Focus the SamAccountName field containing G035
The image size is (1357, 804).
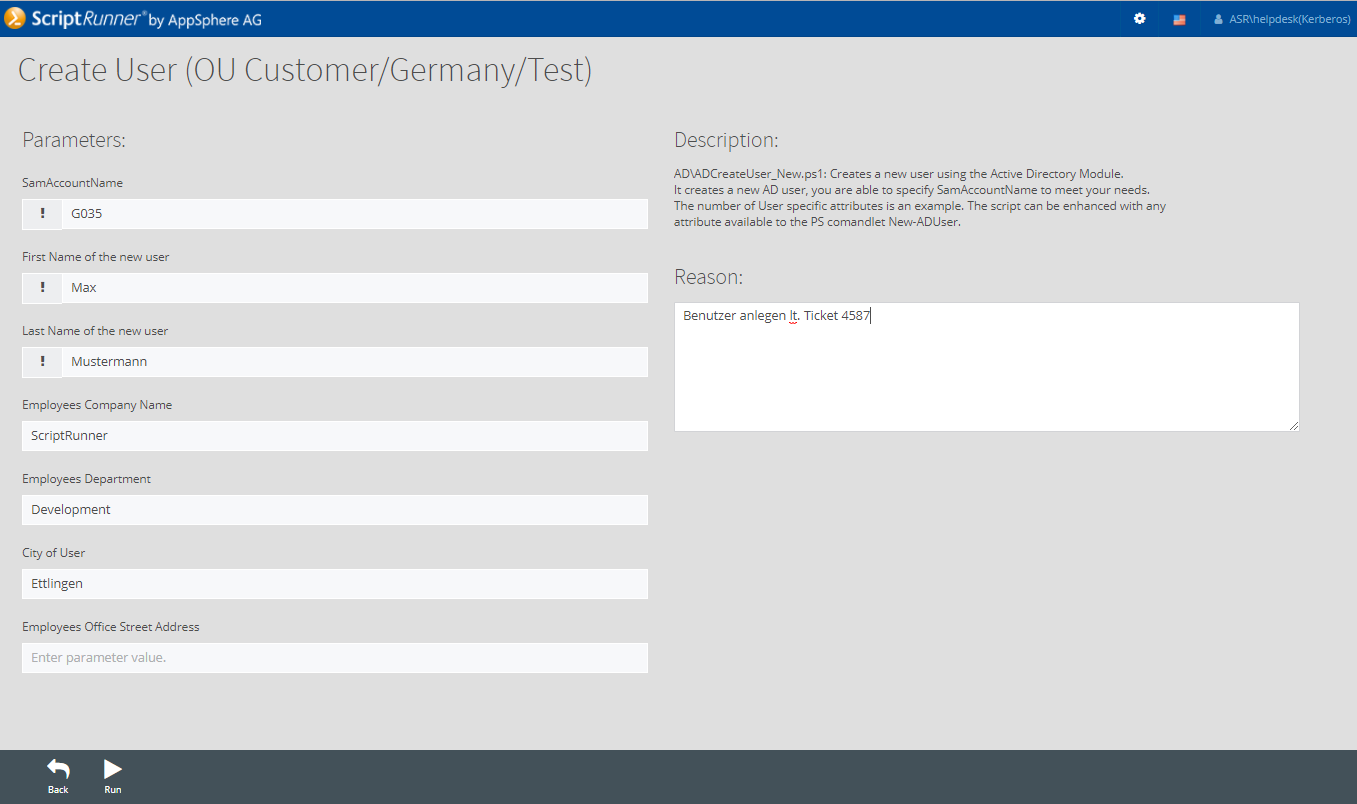pos(355,214)
